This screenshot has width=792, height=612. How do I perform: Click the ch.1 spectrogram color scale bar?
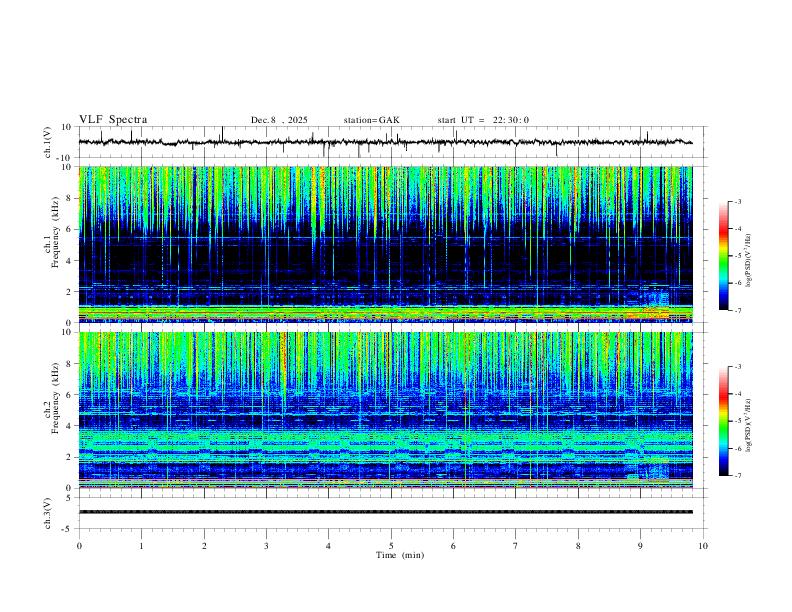[723, 256]
